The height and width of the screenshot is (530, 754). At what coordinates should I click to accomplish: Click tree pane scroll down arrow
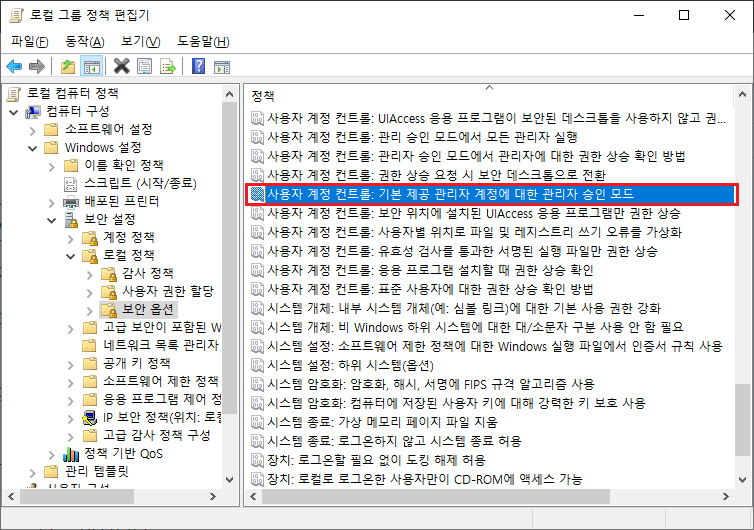[x=229, y=480]
